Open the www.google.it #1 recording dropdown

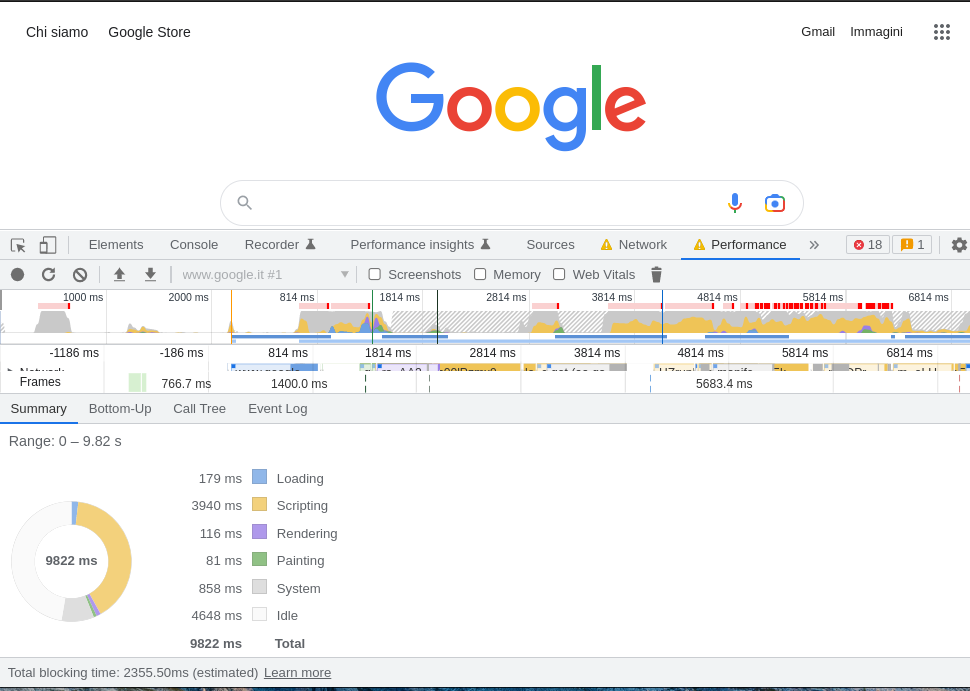pyautogui.click(x=265, y=275)
